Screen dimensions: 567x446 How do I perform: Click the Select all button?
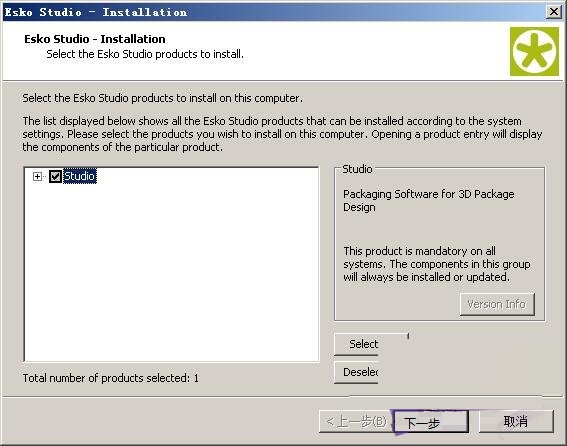coord(357,344)
